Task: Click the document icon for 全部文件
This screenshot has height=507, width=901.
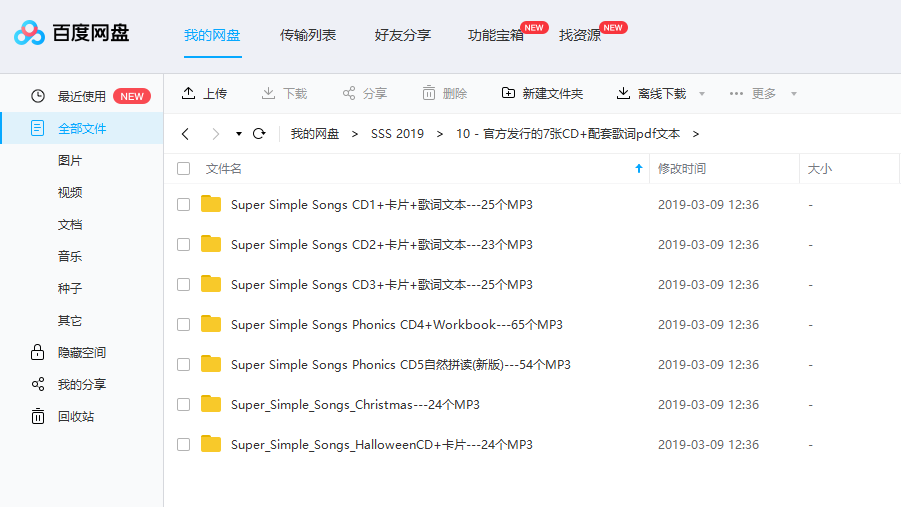Action: pyautogui.click(x=37, y=128)
